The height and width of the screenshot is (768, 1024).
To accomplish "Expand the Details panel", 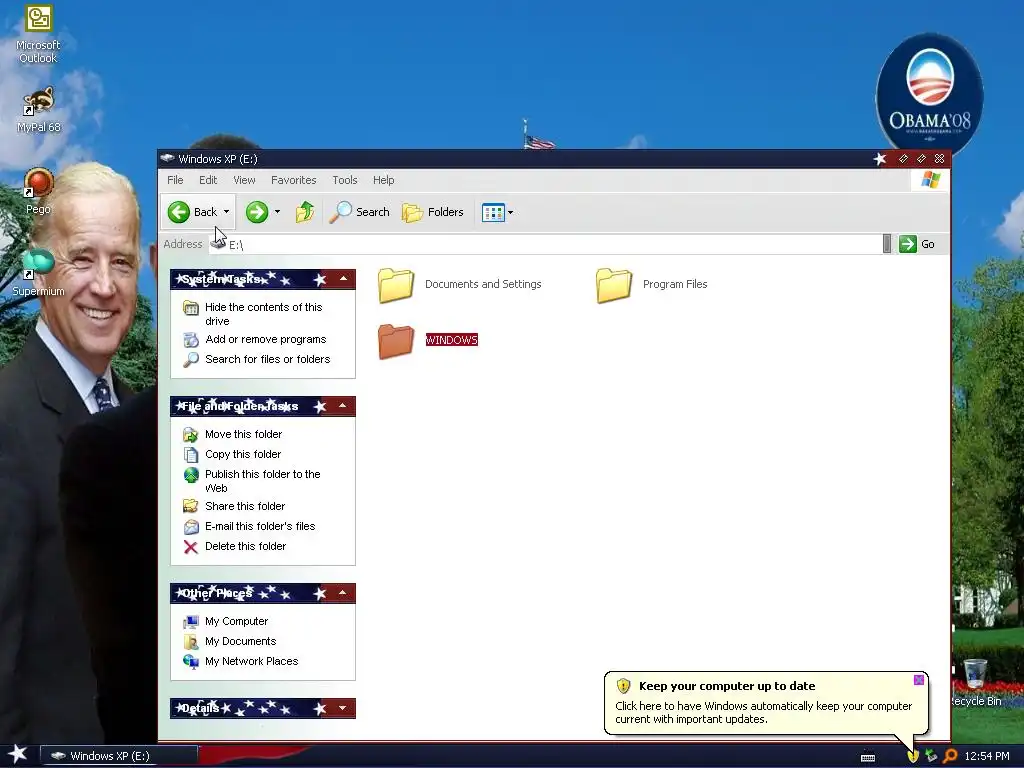I will [x=343, y=708].
